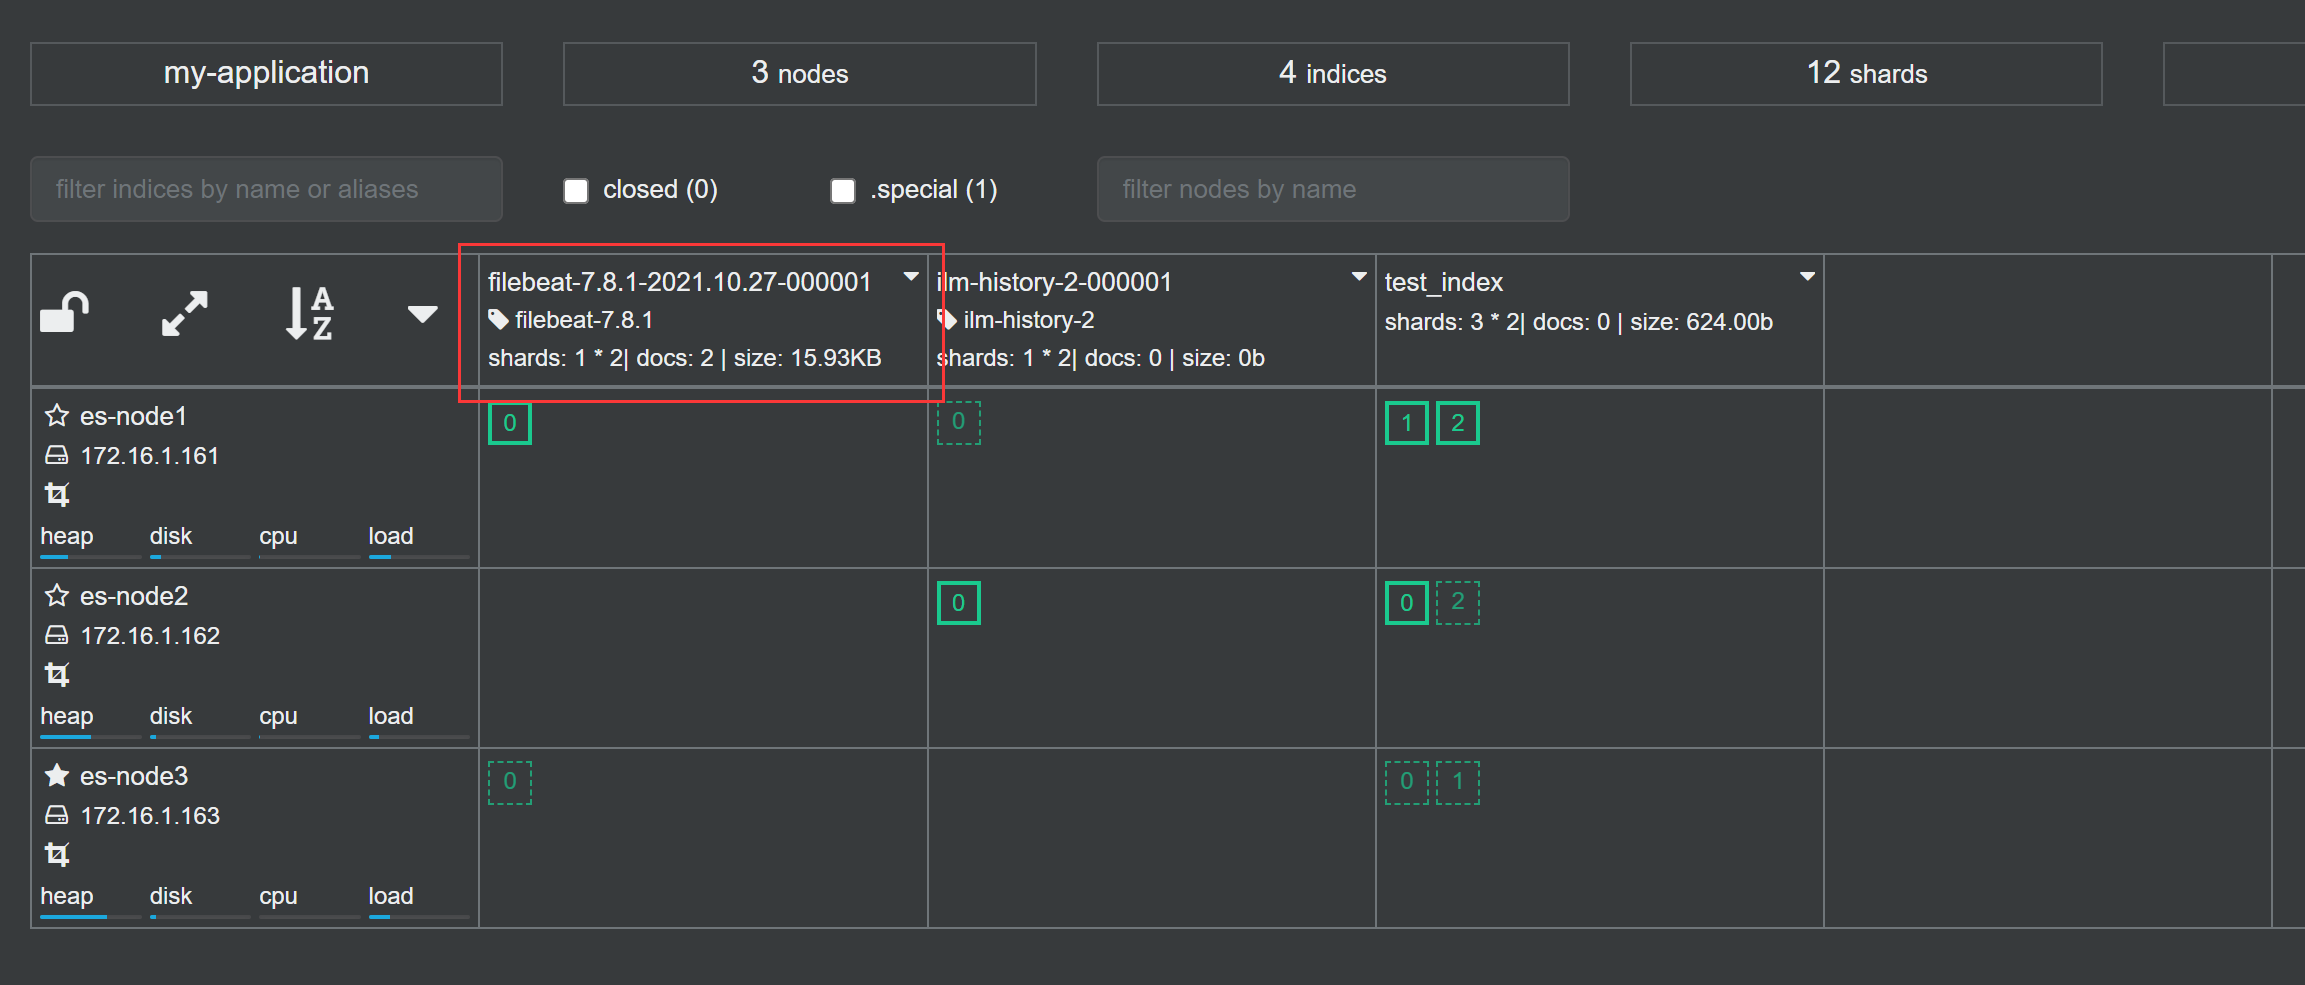2305x985 pixels.
Task: Open the test_index dropdown arrow
Action: click(1807, 276)
